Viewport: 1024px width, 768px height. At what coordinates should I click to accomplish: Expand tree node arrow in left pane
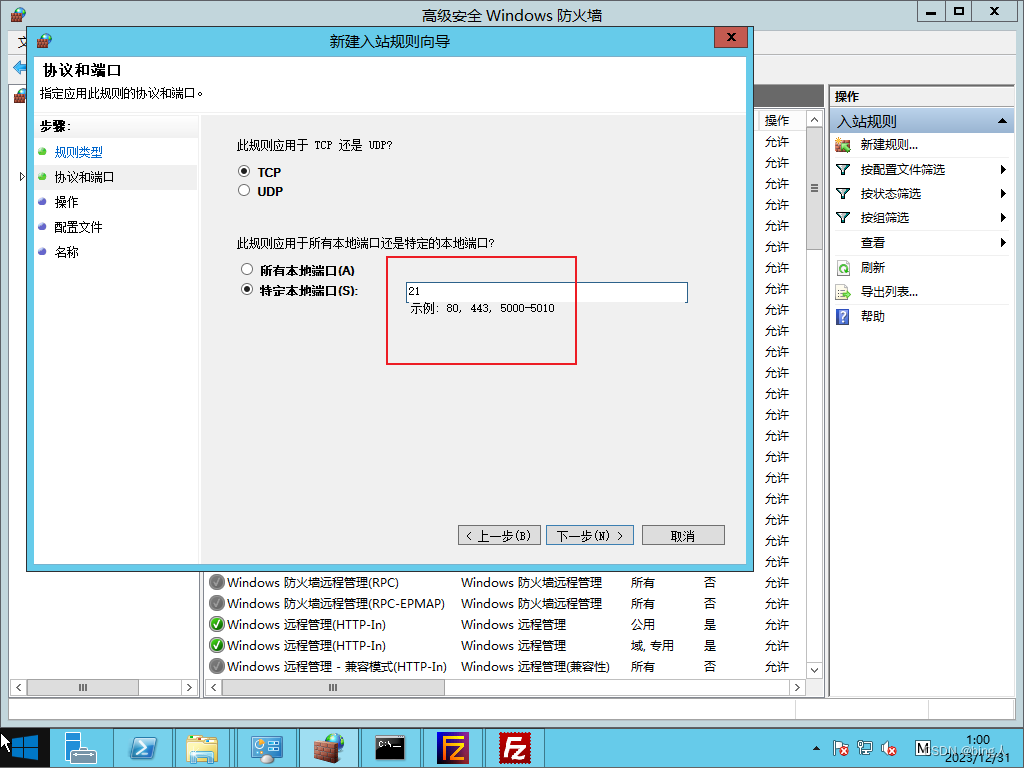point(22,176)
